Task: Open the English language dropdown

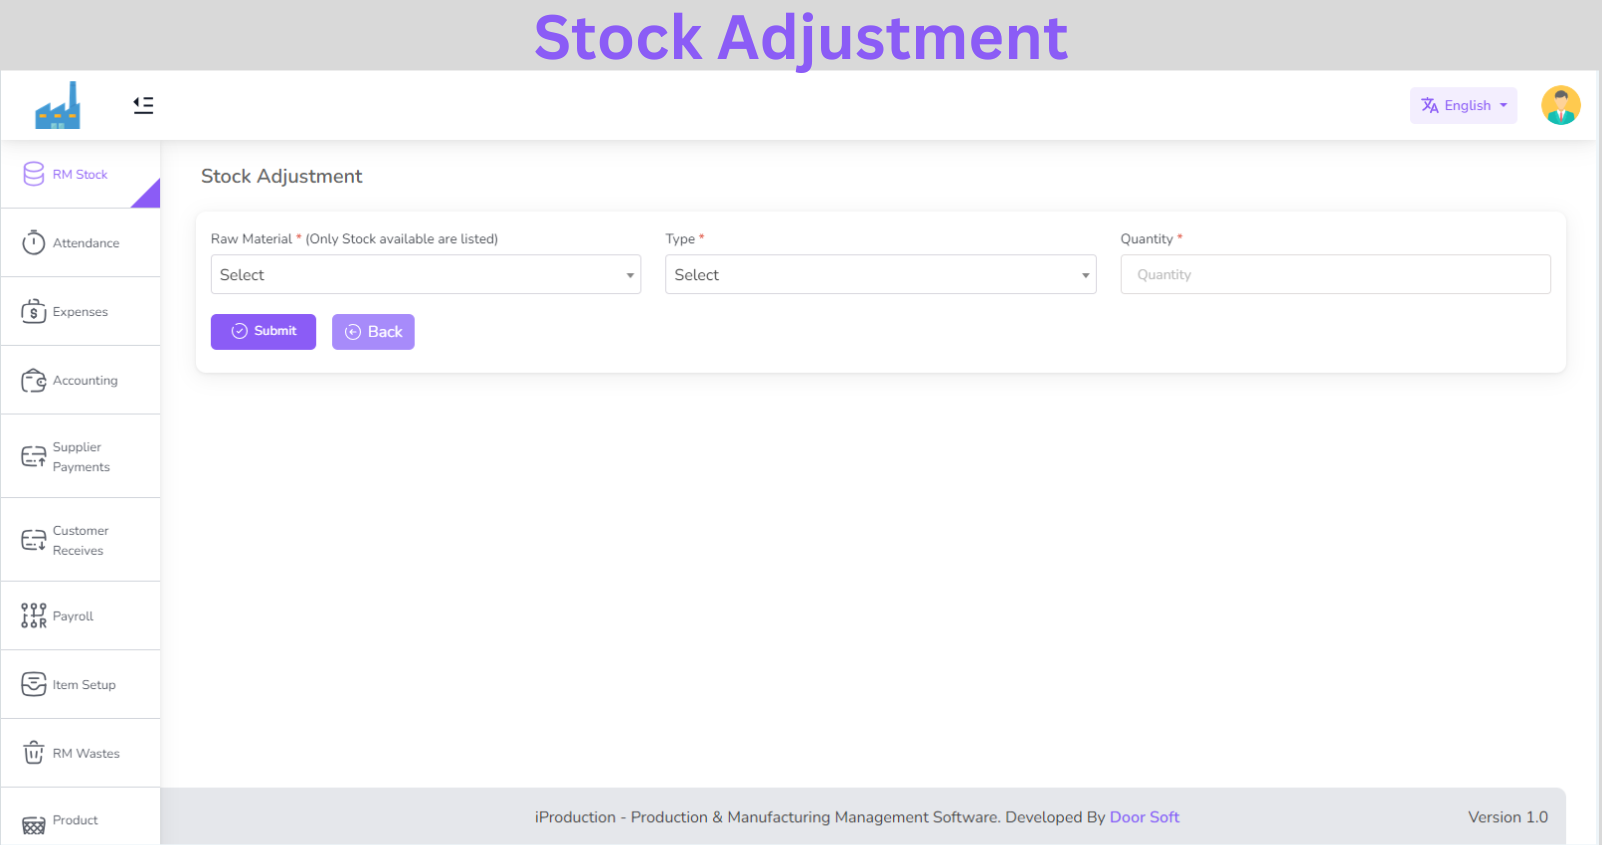Action: point(1463,105)
